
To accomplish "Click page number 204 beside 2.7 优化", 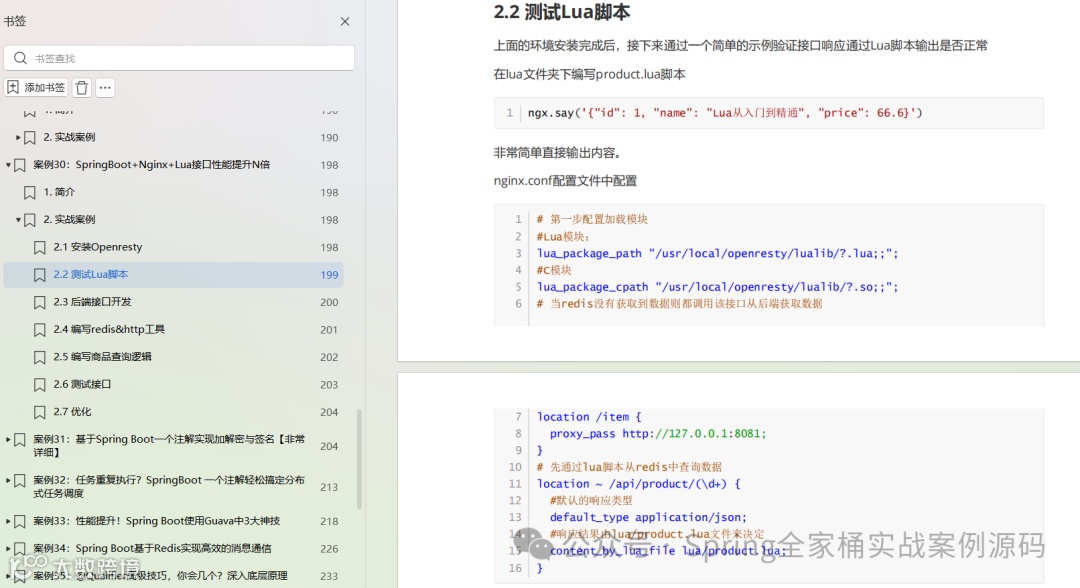I will pos(329,412).
